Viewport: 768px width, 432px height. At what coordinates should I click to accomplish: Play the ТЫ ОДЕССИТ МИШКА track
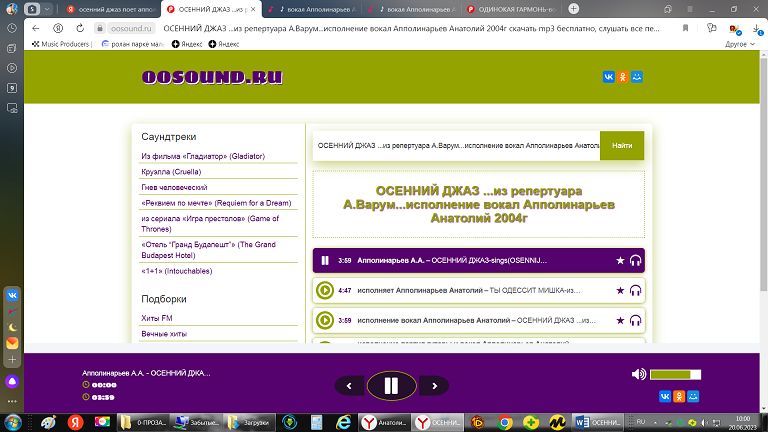324,290
